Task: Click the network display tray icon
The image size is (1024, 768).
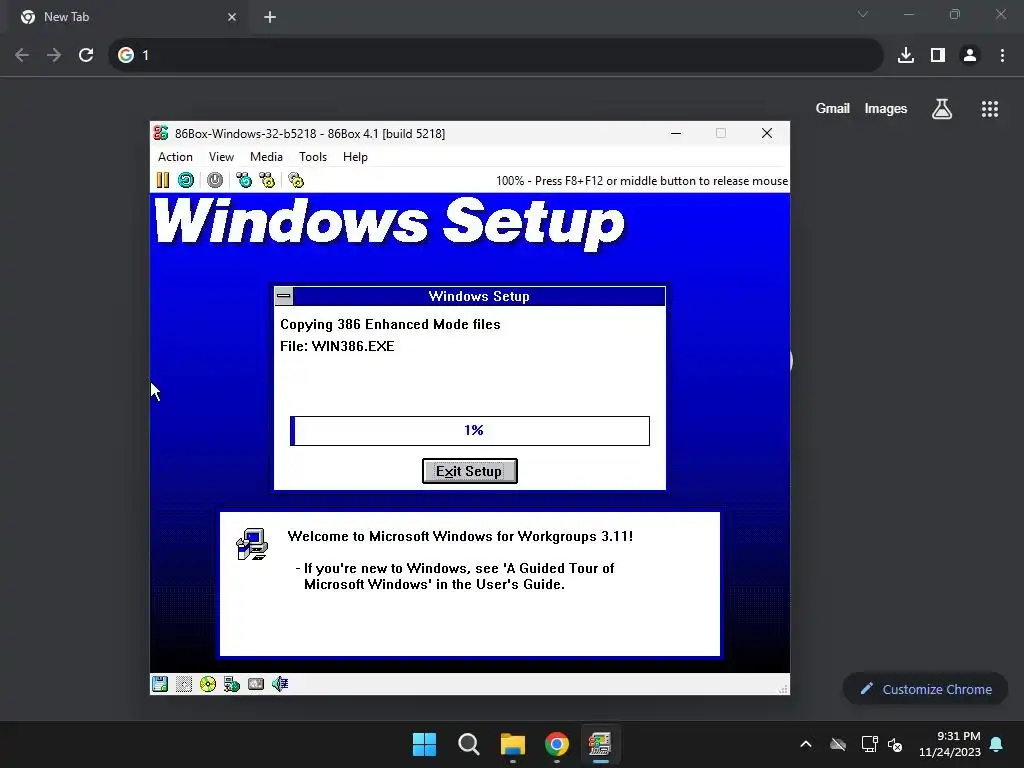Action: tap(869, 744)
